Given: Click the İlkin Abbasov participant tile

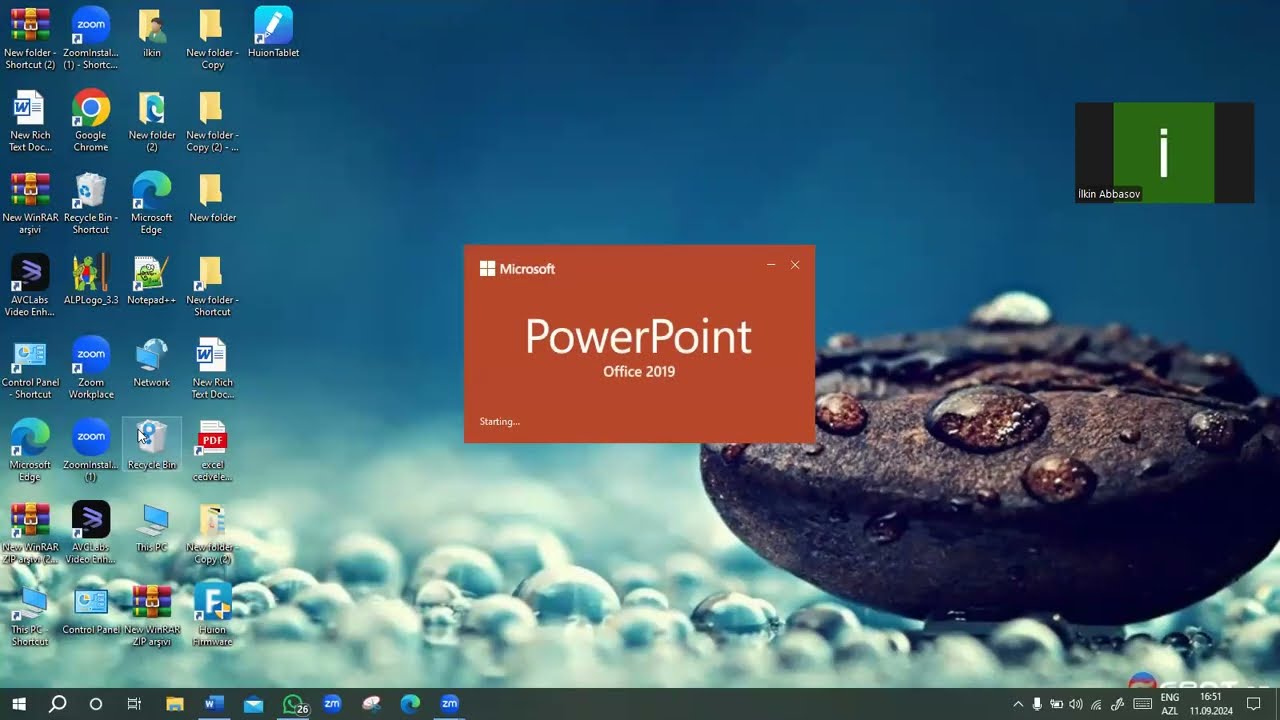Looking at the screenshot, I should point(1164,152).
